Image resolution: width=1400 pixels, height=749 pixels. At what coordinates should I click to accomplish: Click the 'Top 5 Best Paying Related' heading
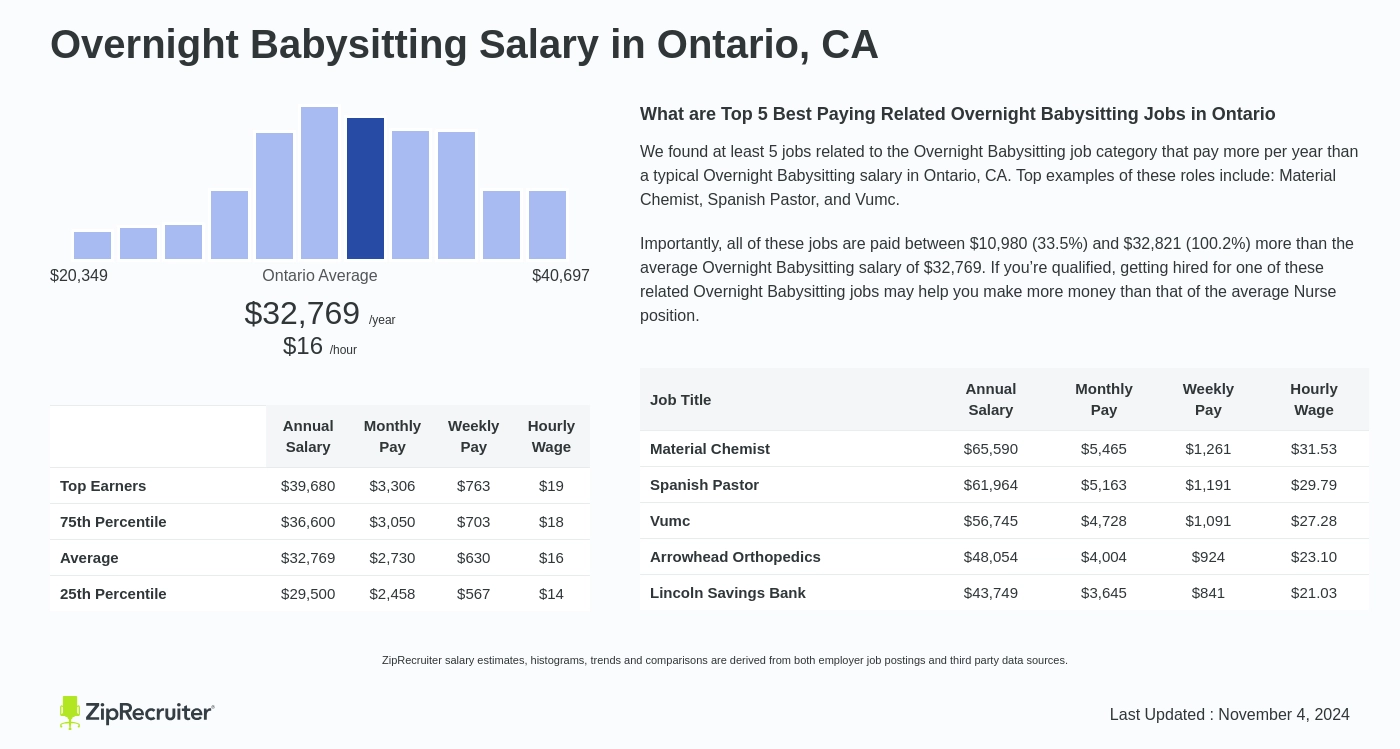(x=958, y=114)
